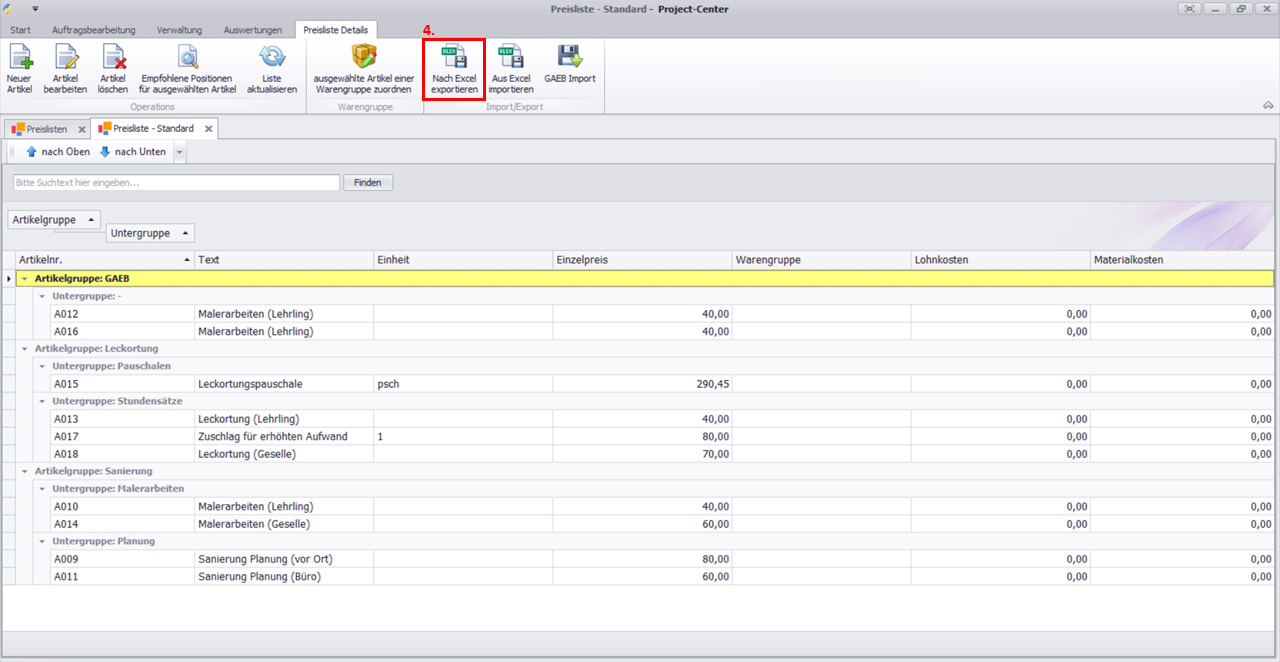Screen dimensions: 1280x662
Task: Click into the search text field
Action: [x=176, y=183]
